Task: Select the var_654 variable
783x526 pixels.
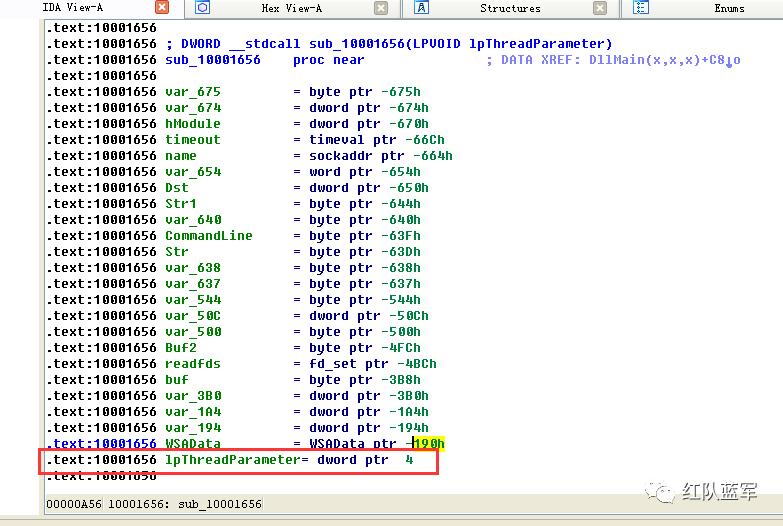Action: [193, 172]
